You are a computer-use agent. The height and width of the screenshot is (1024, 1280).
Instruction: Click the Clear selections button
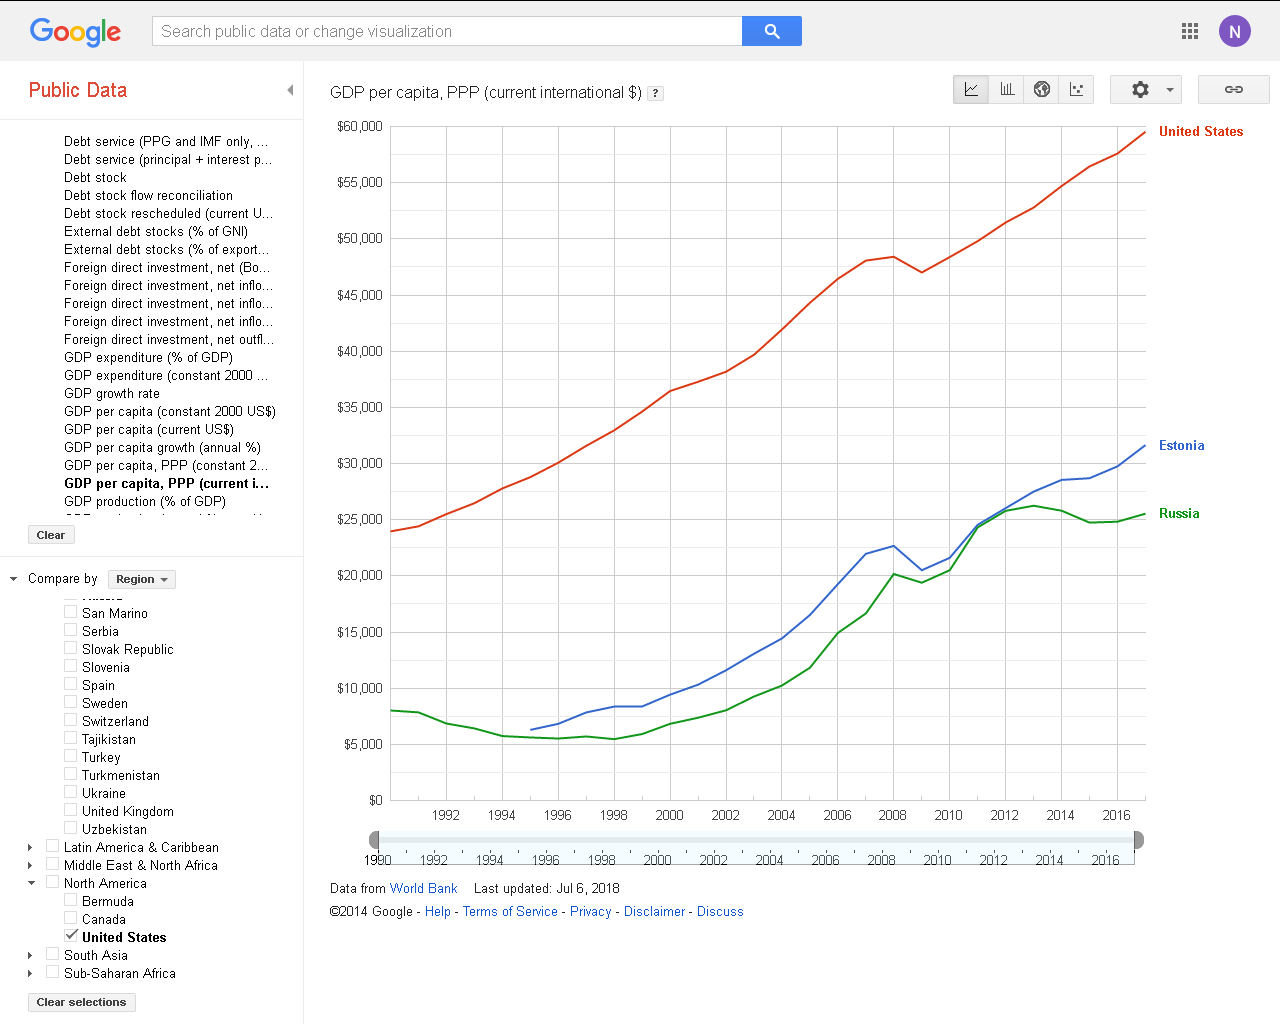pos(81,1002)
